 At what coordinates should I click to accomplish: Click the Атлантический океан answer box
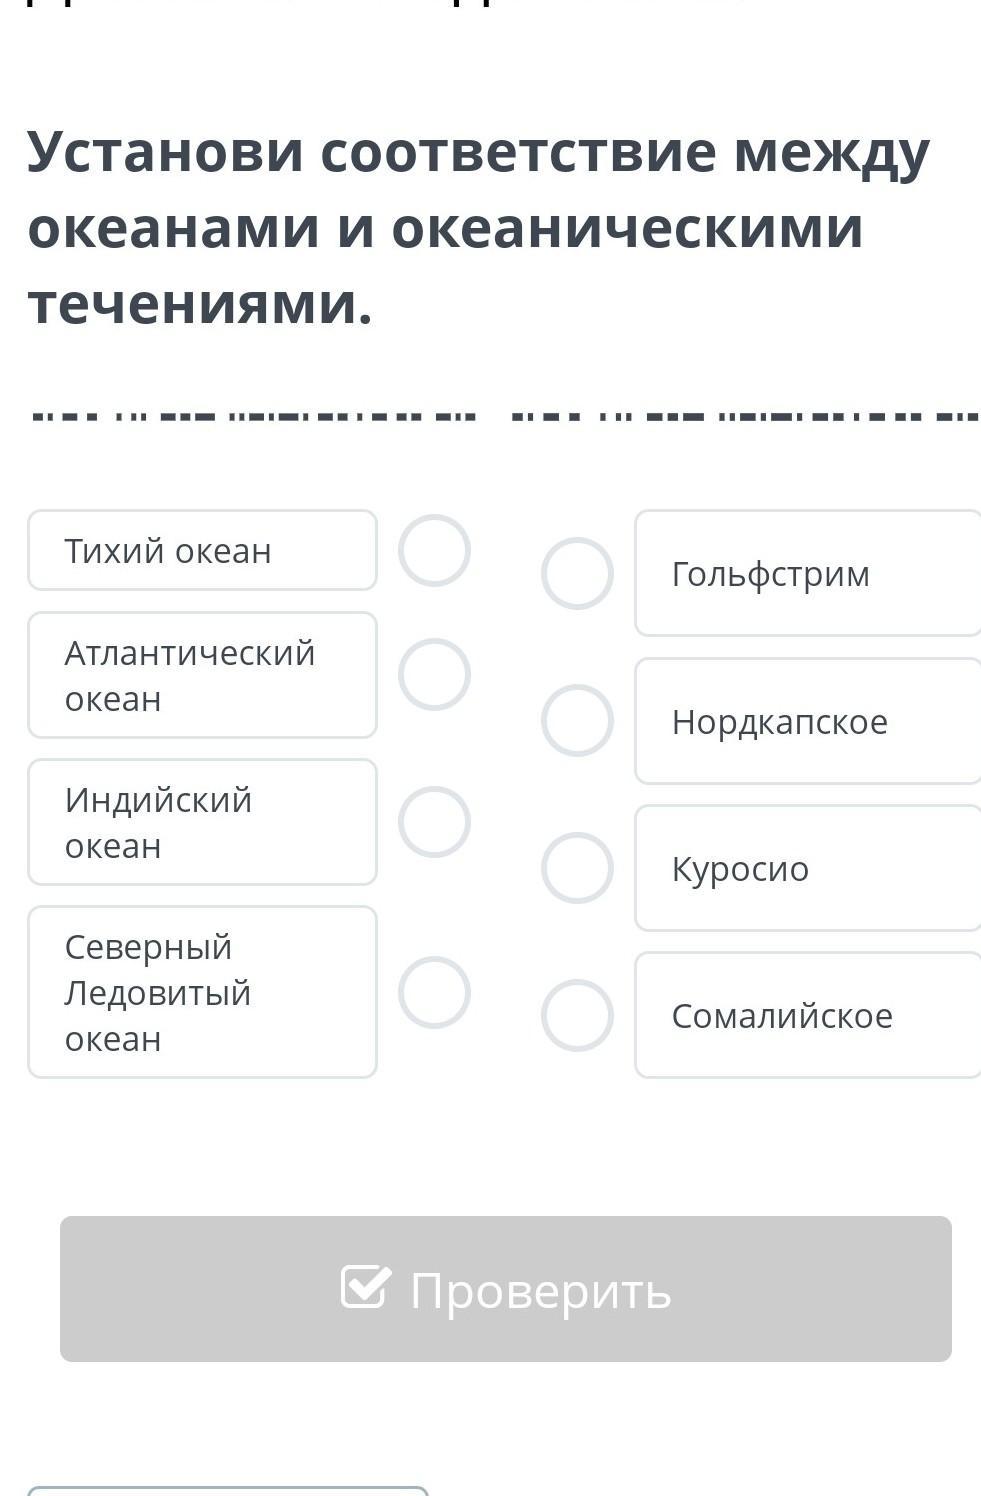coord(202,675)
